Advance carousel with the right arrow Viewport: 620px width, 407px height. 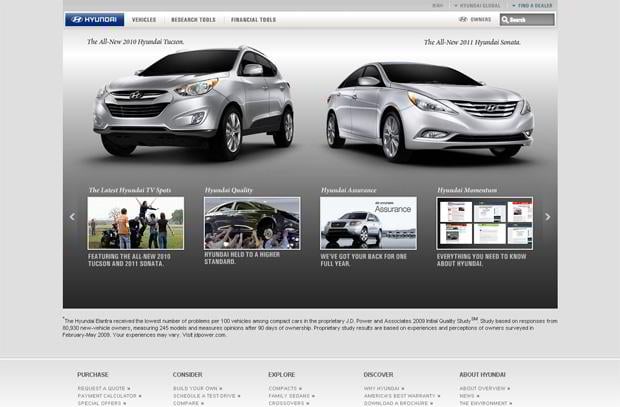(x=547, y=216)
